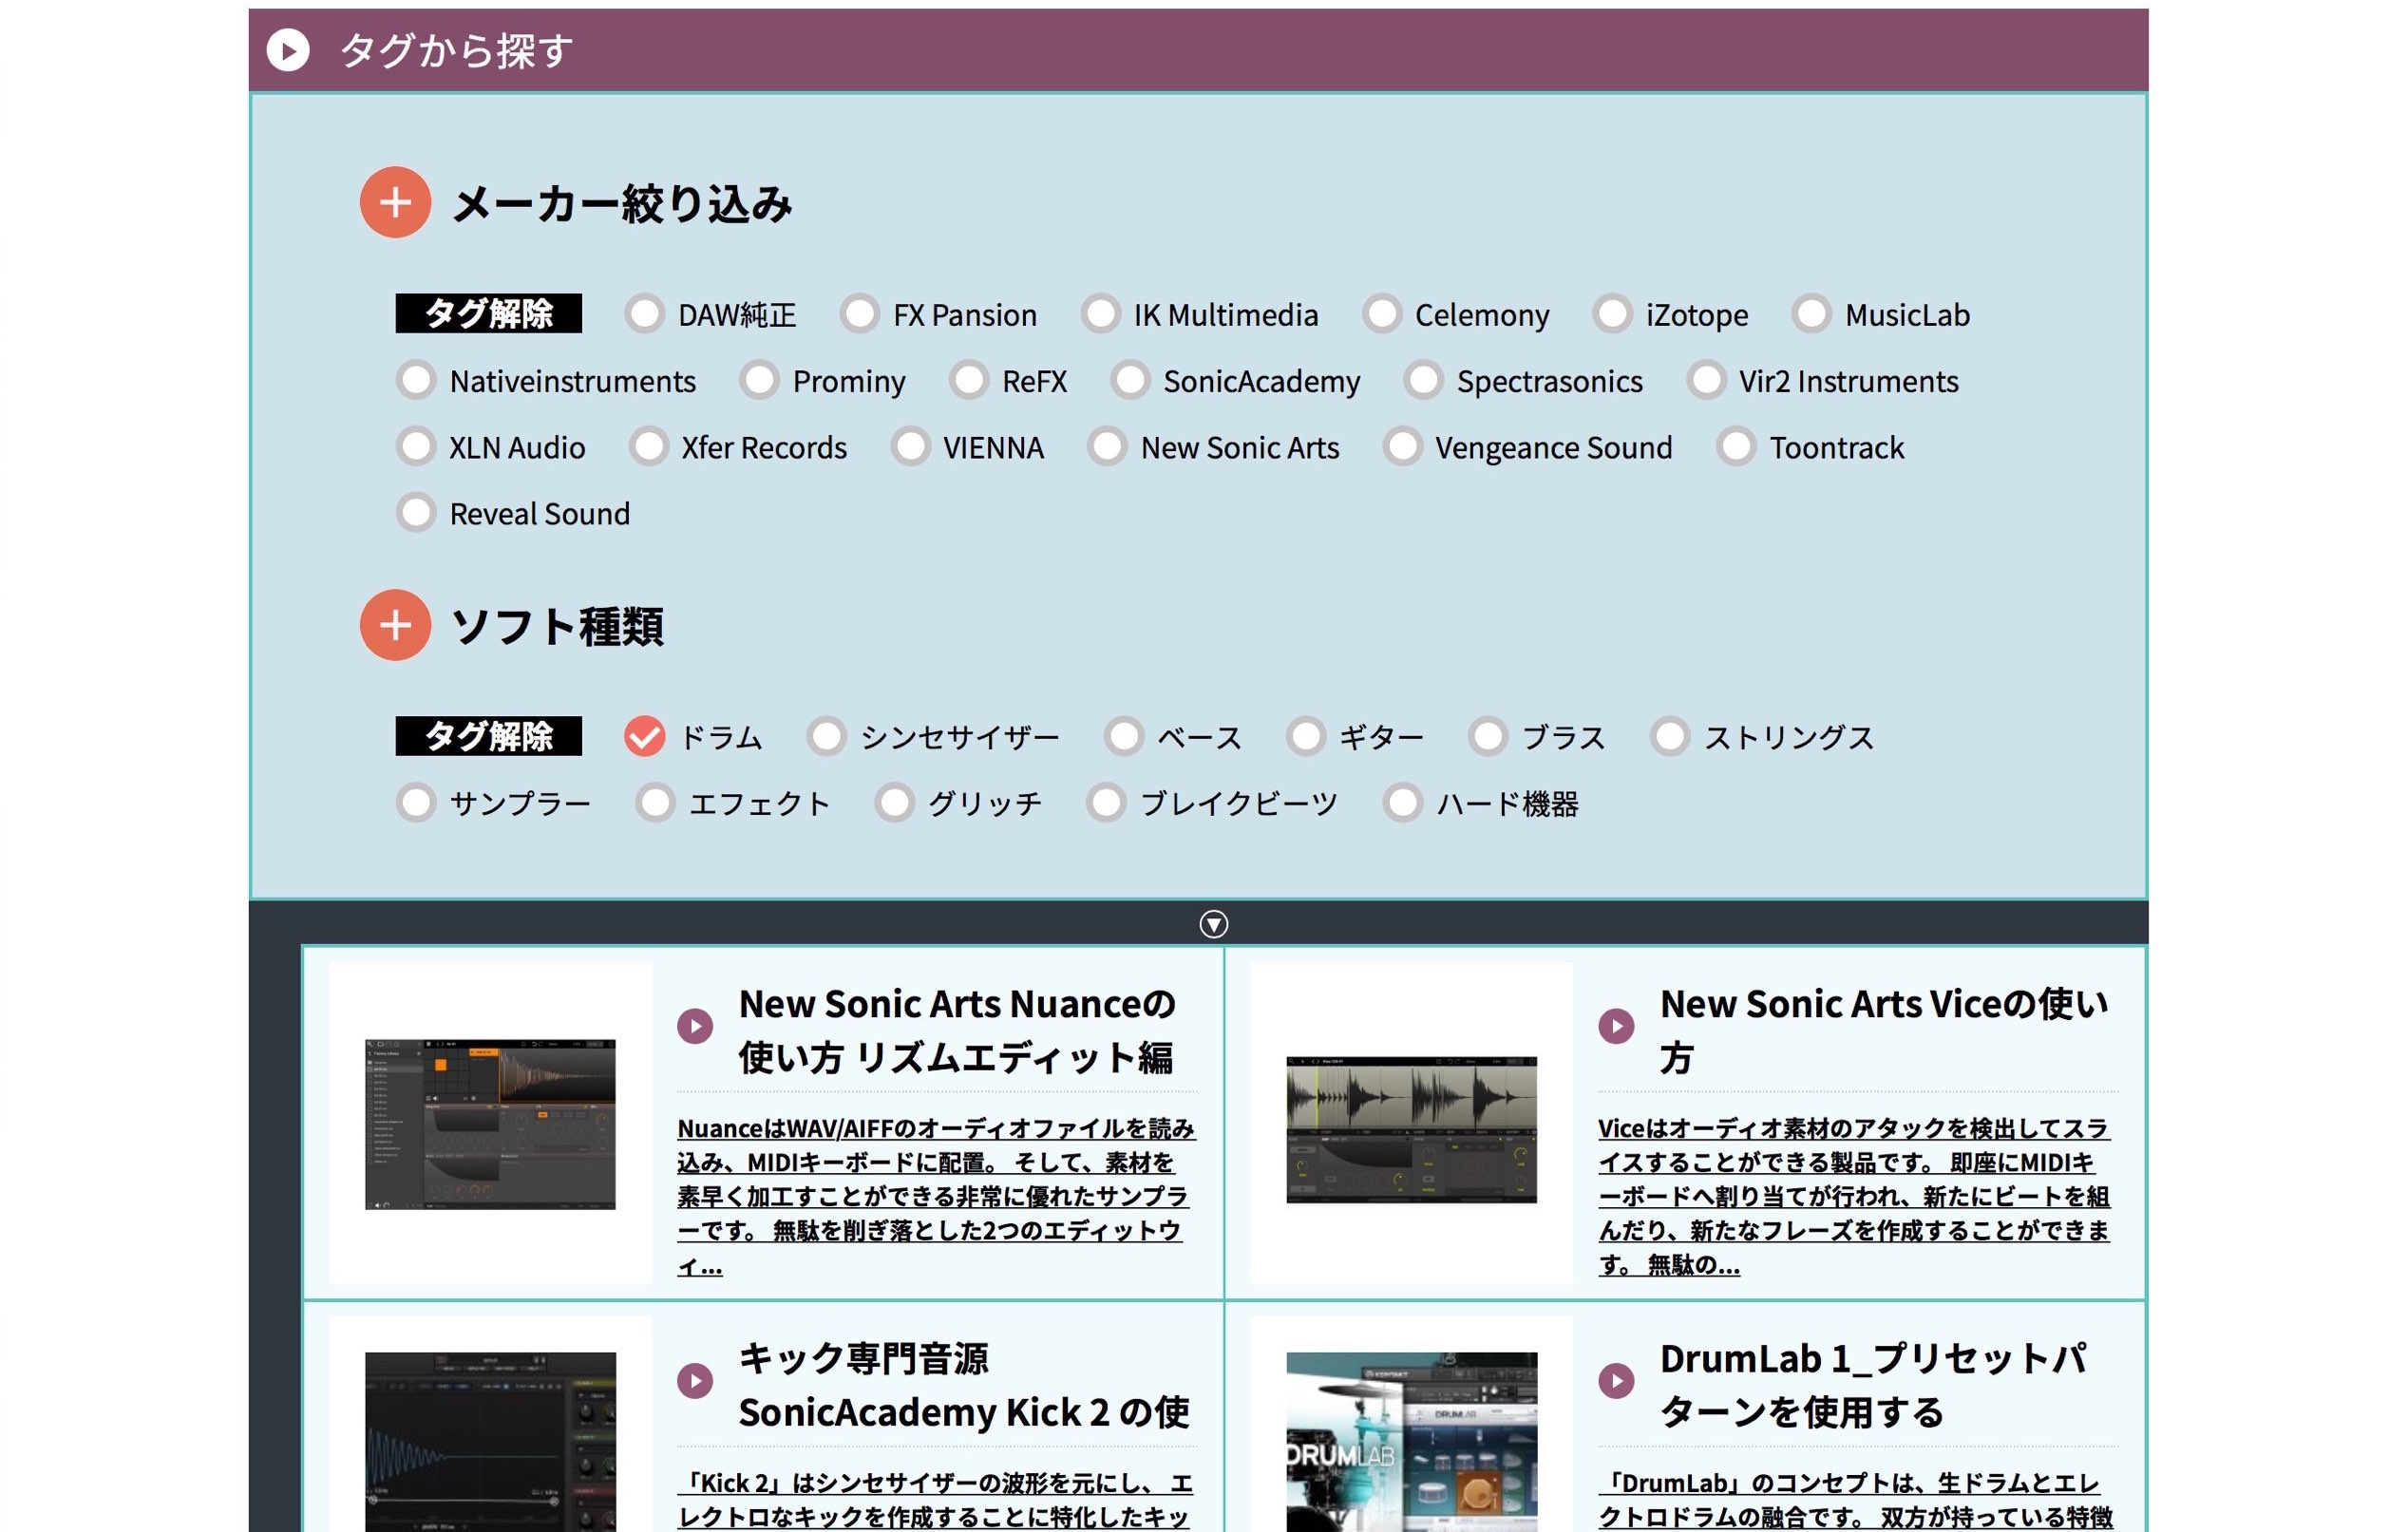Open キック専門音源 SonicAcademy Kick 2 title

[x=964, y=1385]
